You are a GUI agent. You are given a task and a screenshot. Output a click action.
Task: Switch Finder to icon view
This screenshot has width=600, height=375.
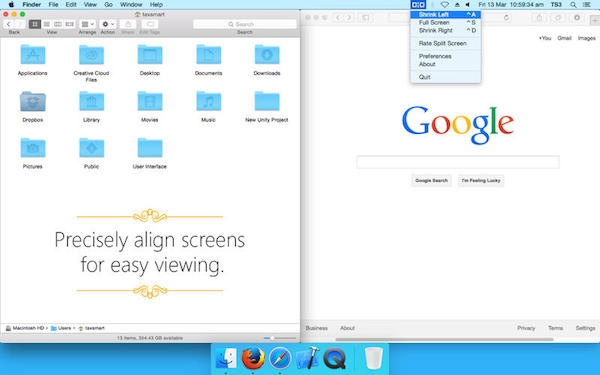[35, 24]
